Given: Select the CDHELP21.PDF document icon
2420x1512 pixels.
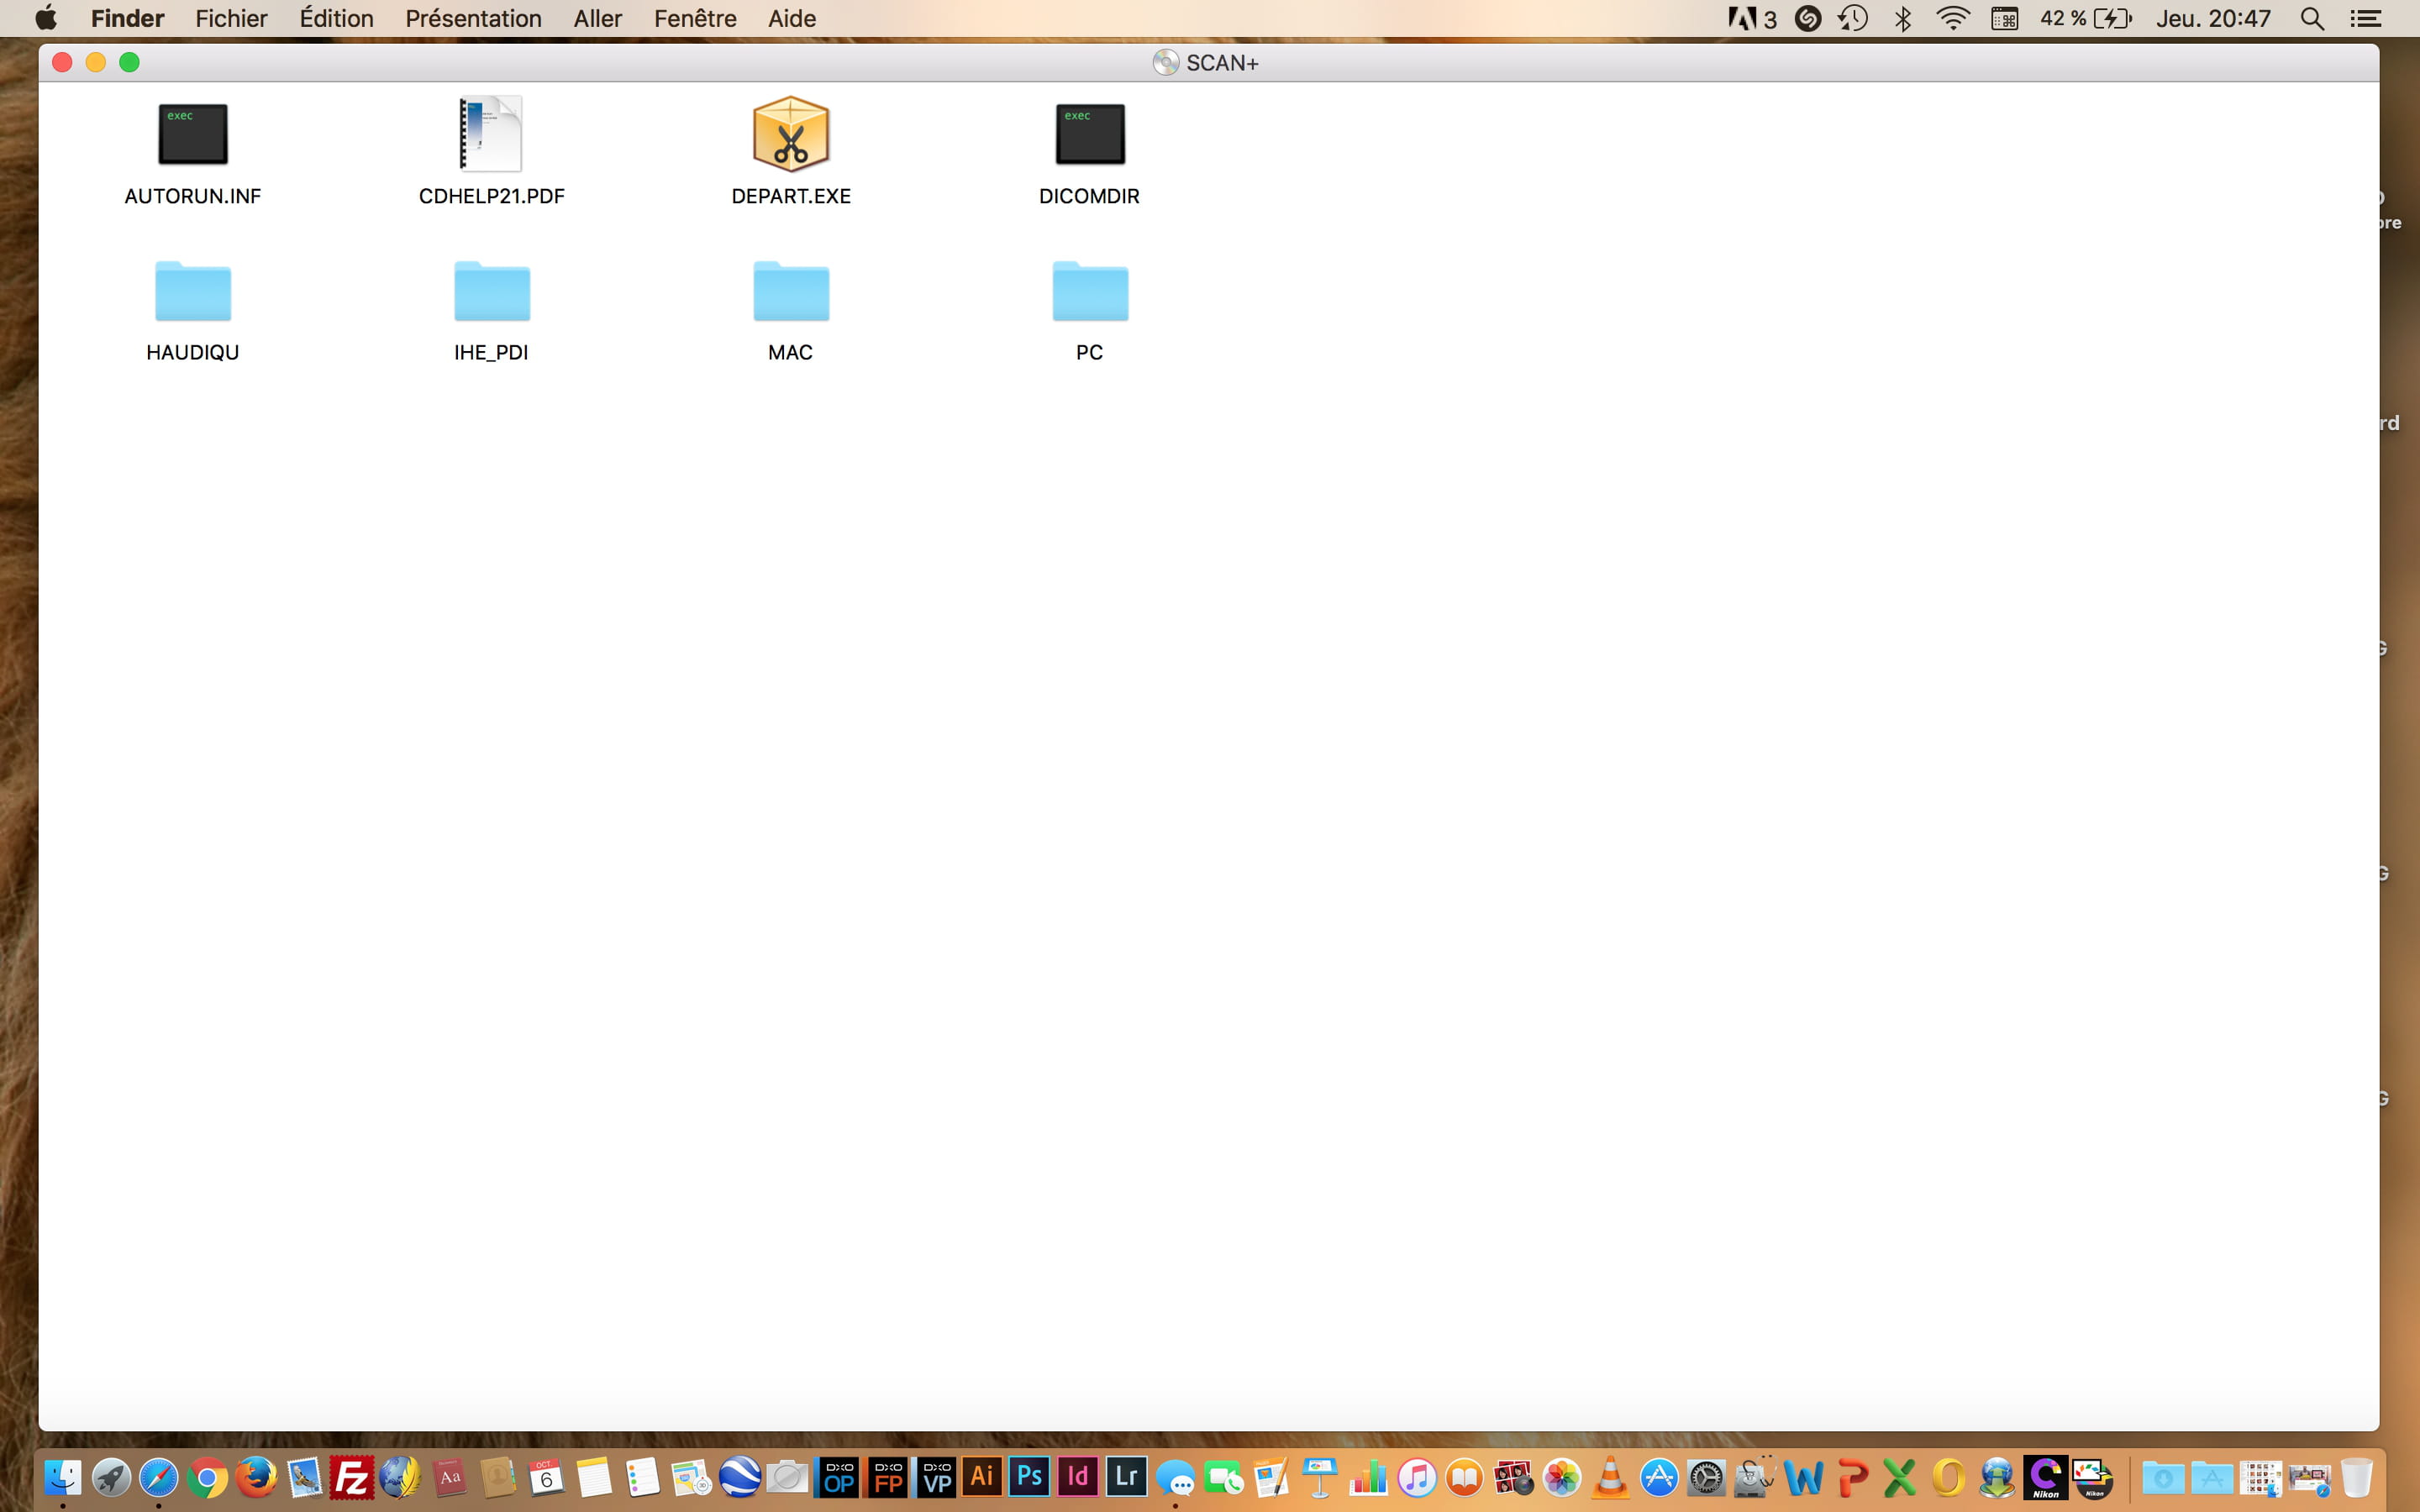Looking at the screenshot, I should [491, 134].
